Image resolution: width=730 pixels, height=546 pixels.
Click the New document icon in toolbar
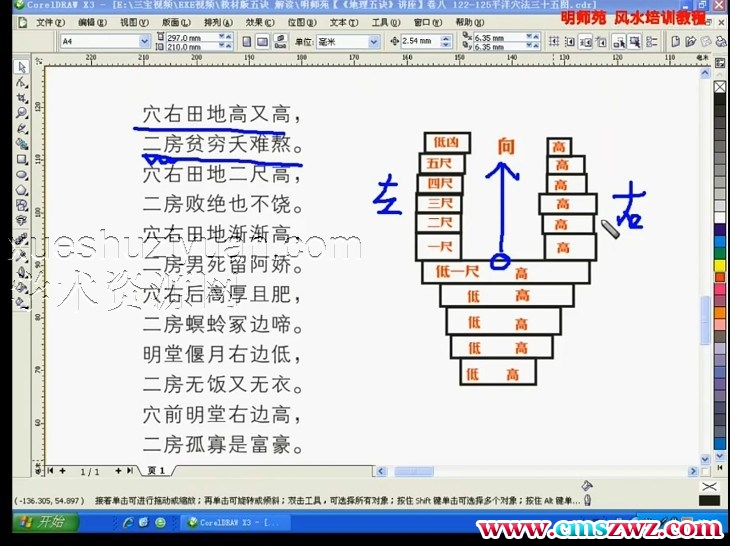tap(676, 41)
